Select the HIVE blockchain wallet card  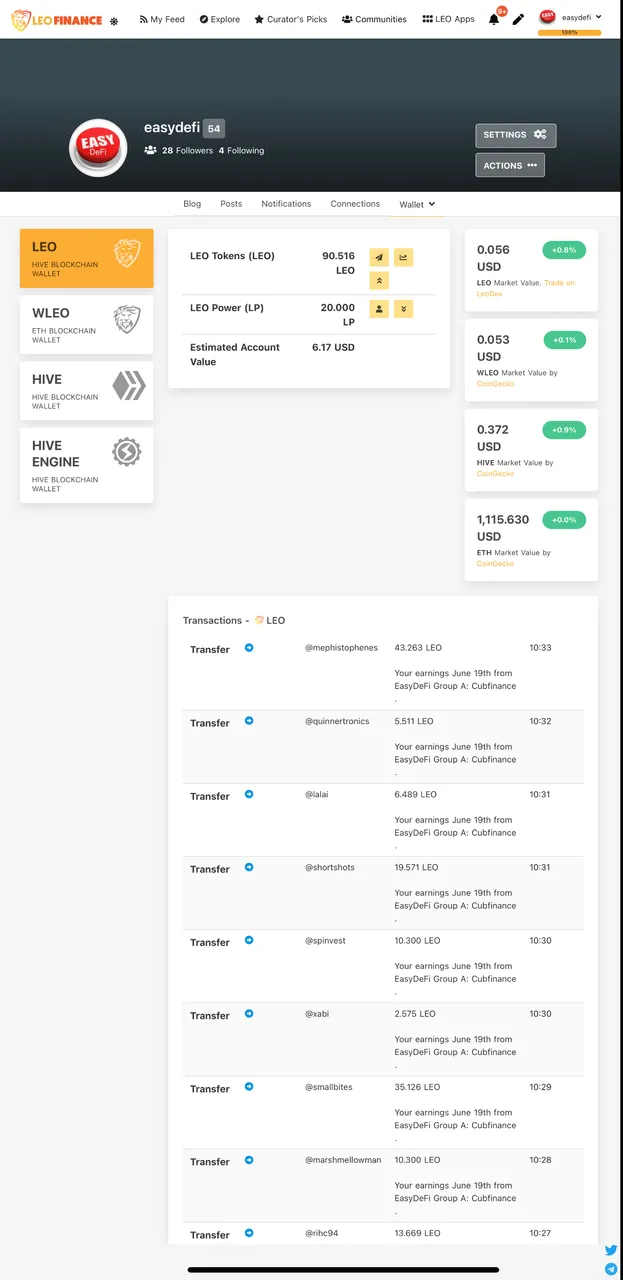pos(87,390)
